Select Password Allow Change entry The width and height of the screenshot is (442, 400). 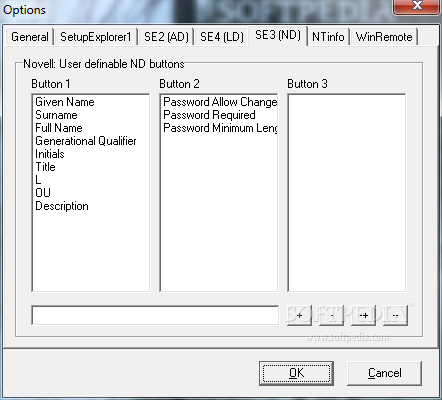(220, 102)
